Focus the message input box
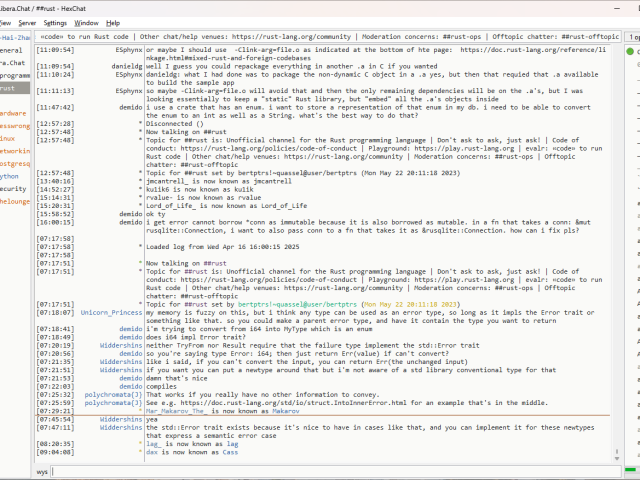 click(x=330, y=470)
